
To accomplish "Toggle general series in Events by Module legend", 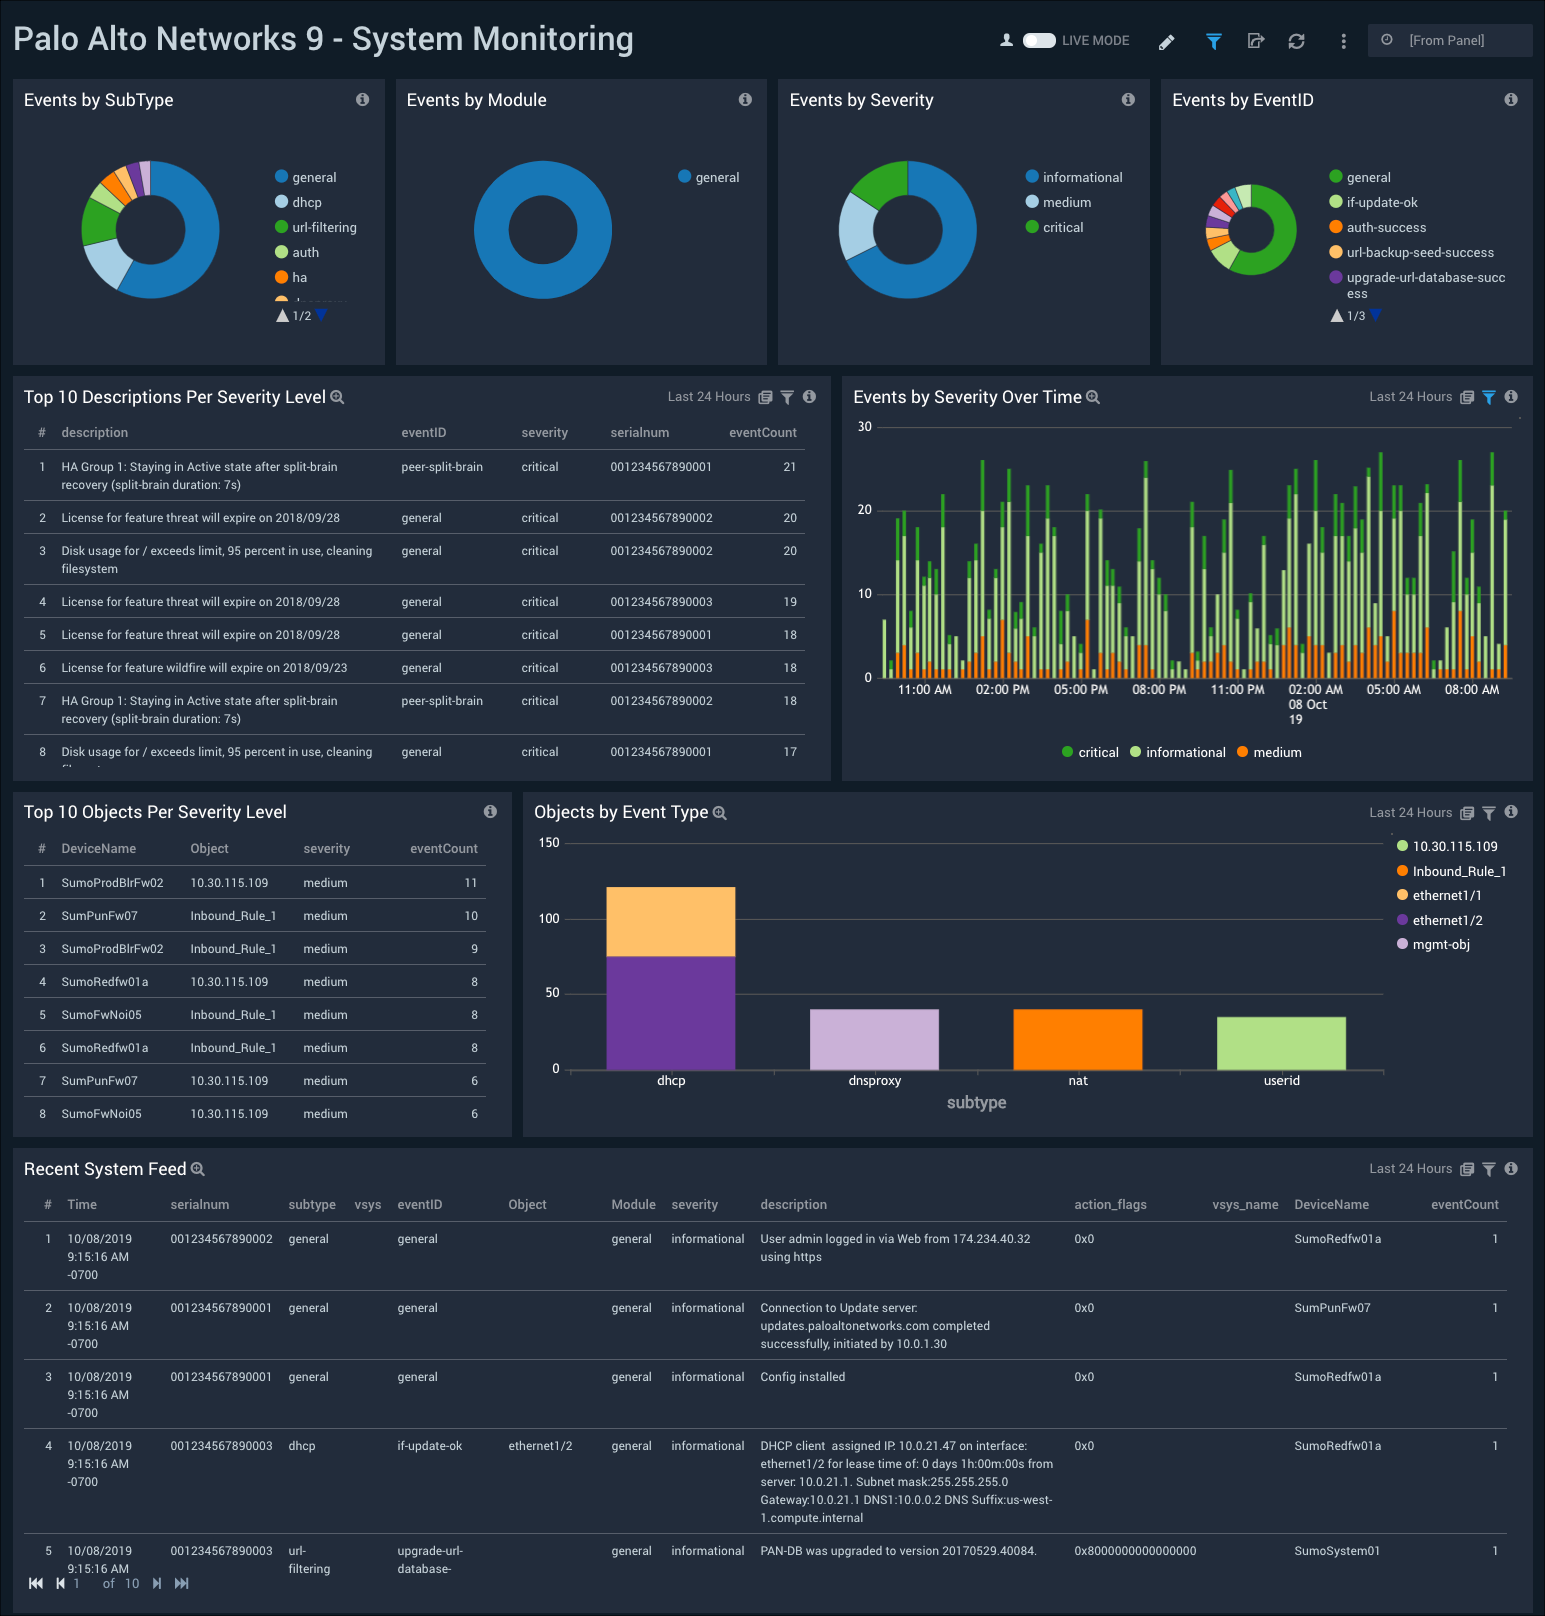I will coord(709,177).
